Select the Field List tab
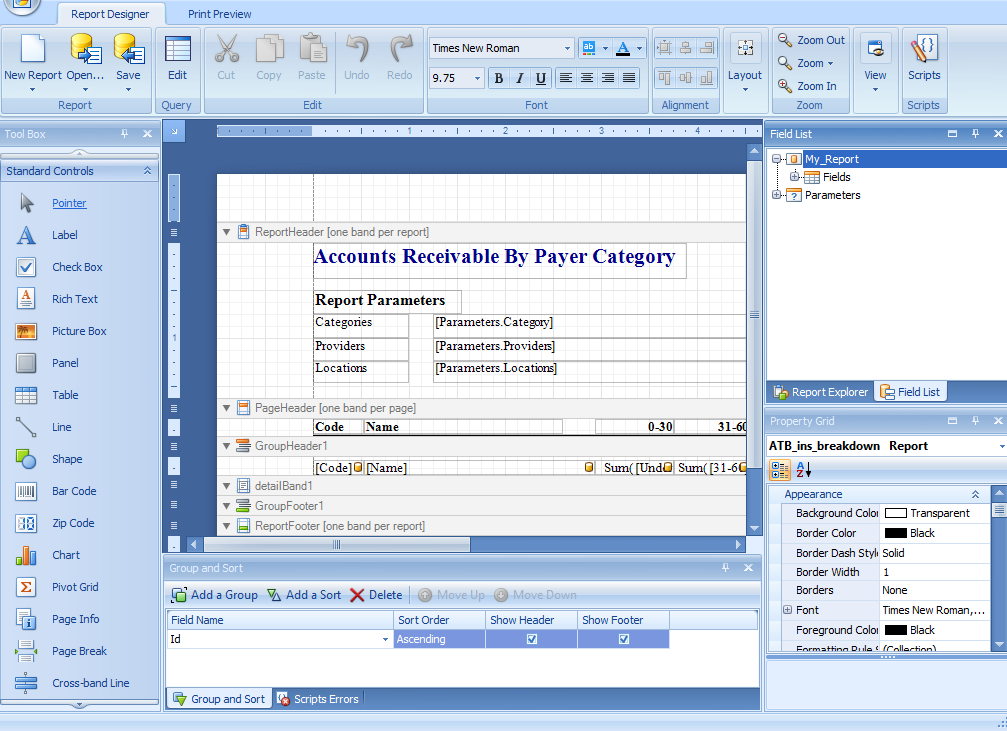The image size is (1007, 731). pos(910,392)
